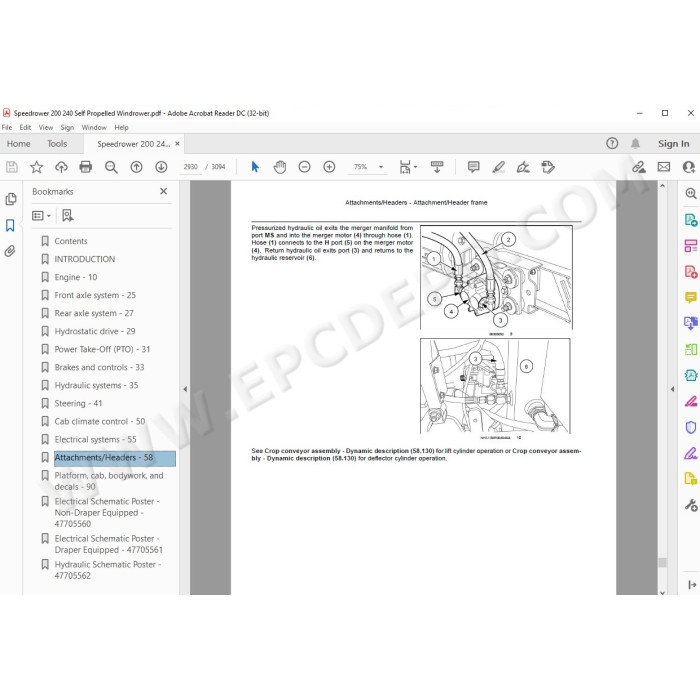The height and width of the screenshot is (700, 700).
Task: Open zoom level dropdown at 75%
Action: (381, 167)
